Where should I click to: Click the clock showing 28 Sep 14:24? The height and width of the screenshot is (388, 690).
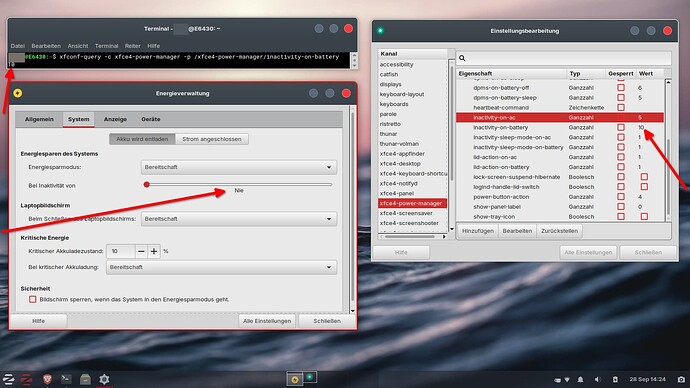click(647, 379)
